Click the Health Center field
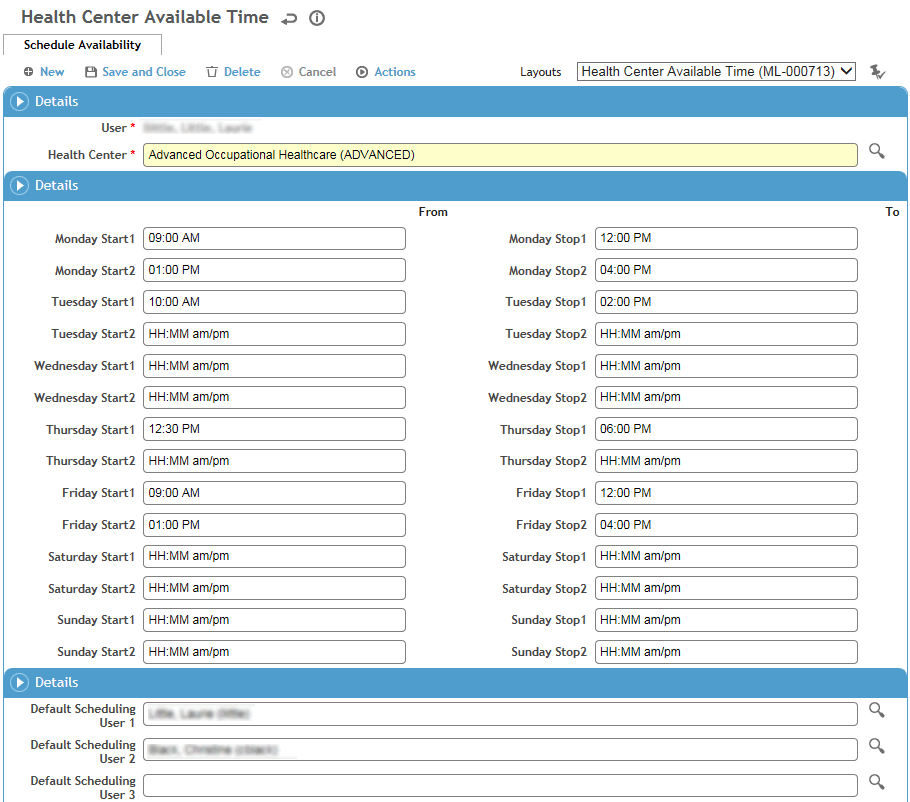The height and width of the screenshot is (802, 910). [499, 155]
